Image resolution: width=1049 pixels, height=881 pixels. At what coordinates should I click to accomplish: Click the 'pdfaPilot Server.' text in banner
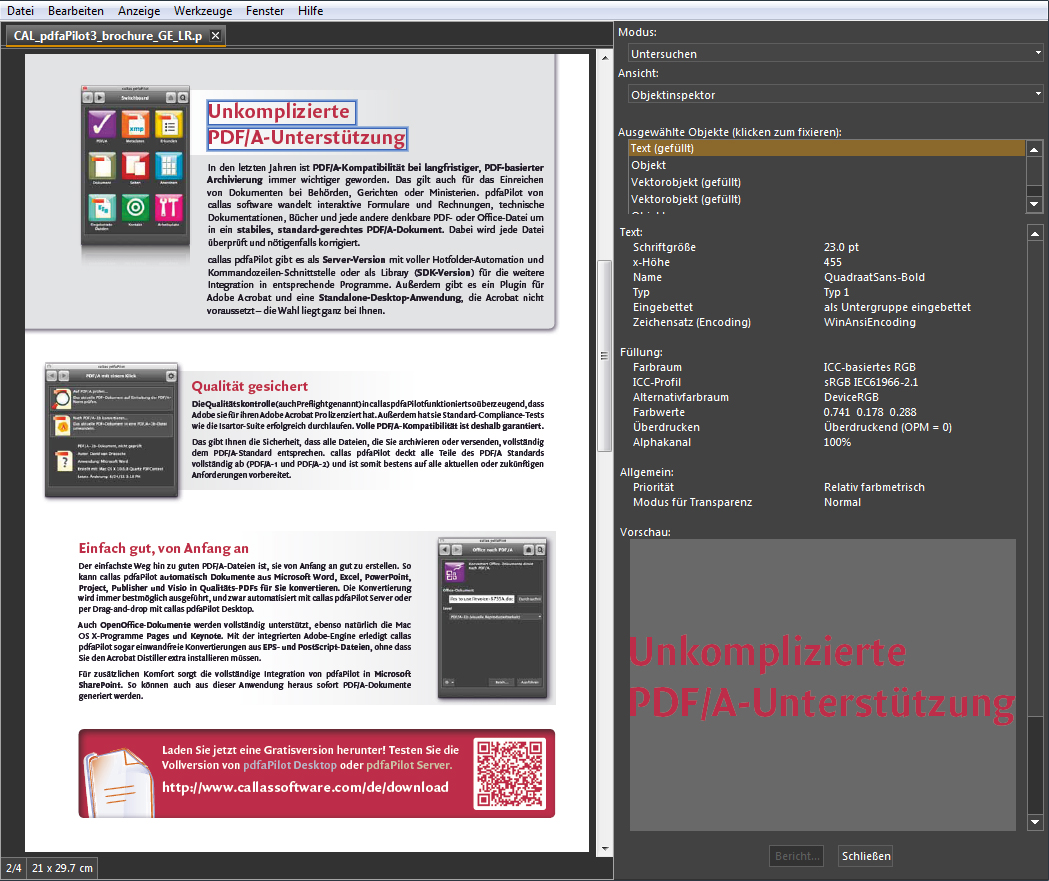pyautogui.click(x=409, y=765)
